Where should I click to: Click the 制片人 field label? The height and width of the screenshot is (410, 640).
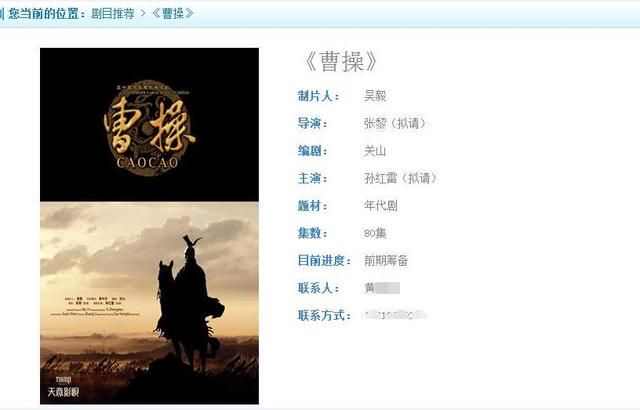318,96
